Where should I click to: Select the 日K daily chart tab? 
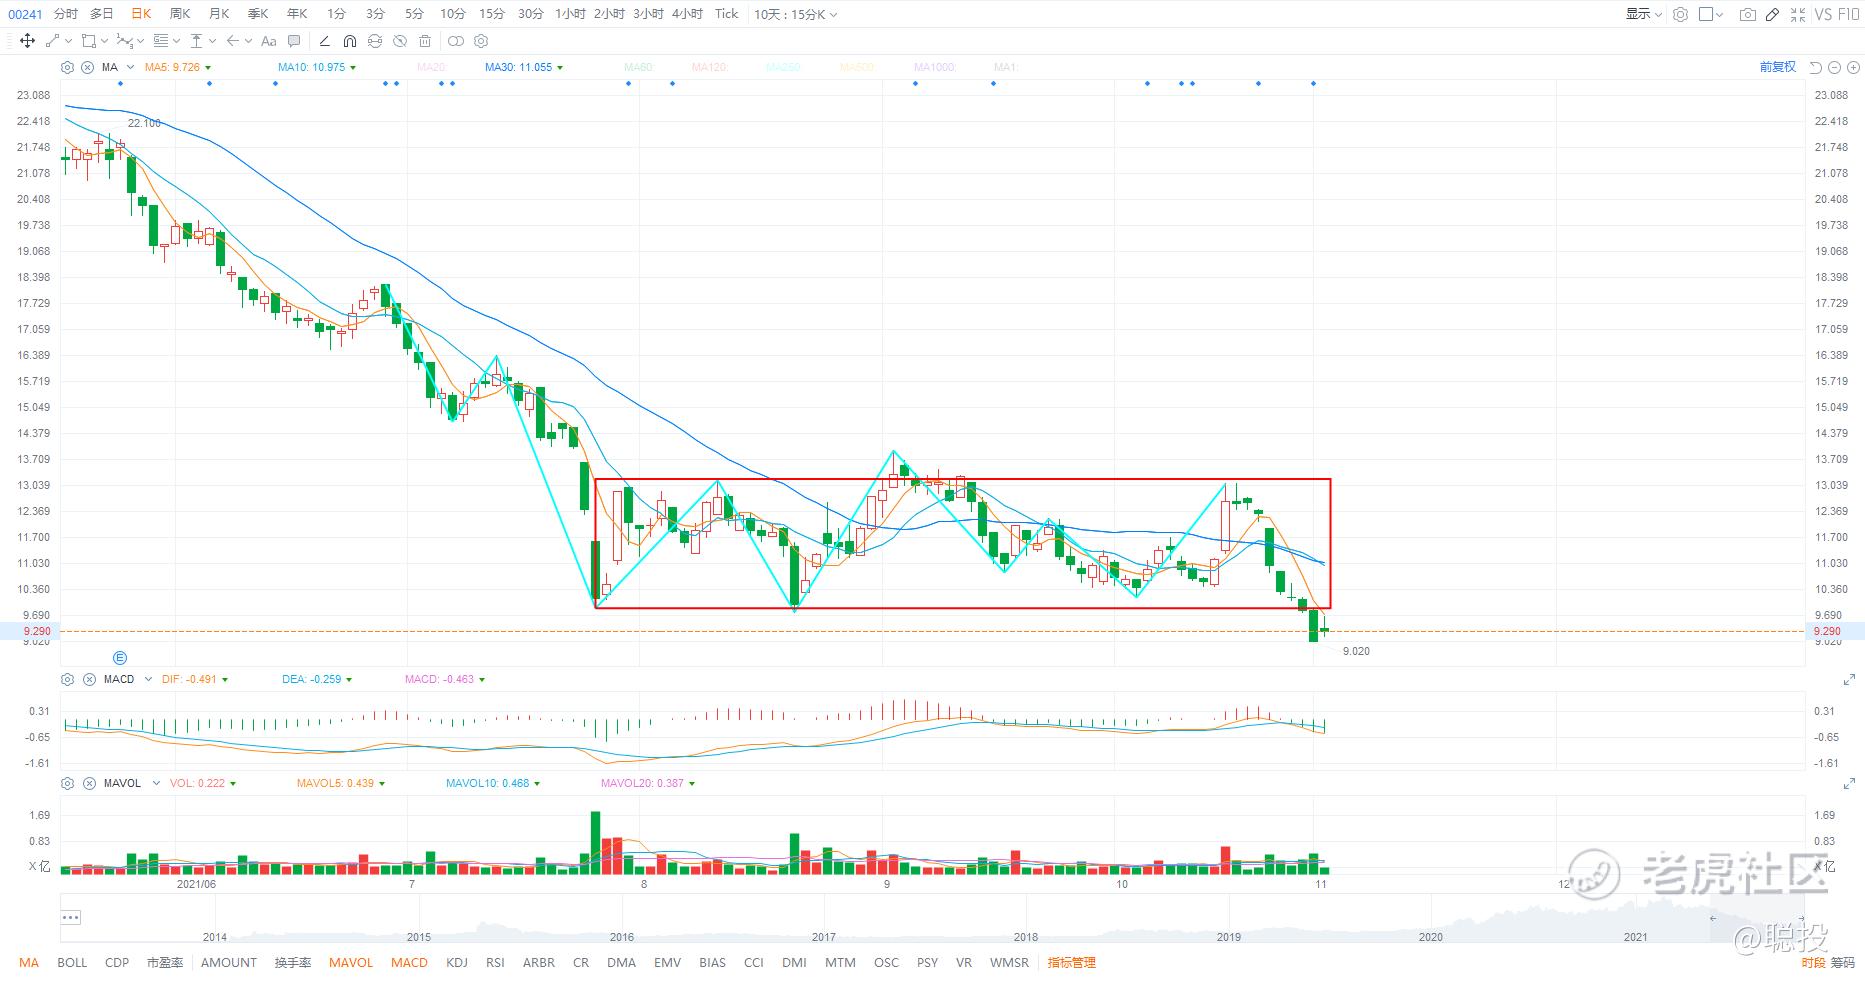(141, 14)
